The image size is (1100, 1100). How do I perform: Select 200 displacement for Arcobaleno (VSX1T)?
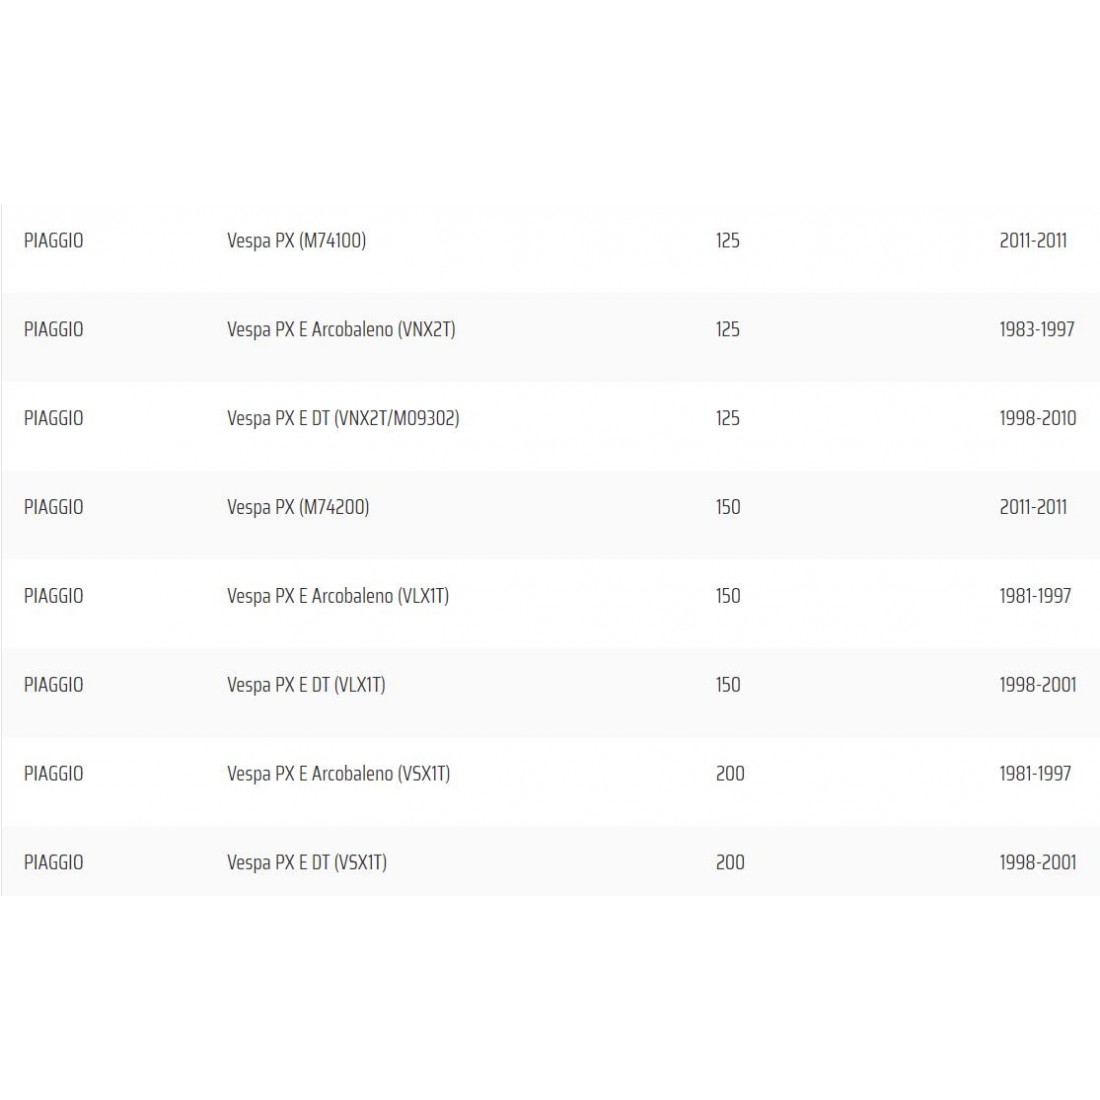(x=730, y=774)
